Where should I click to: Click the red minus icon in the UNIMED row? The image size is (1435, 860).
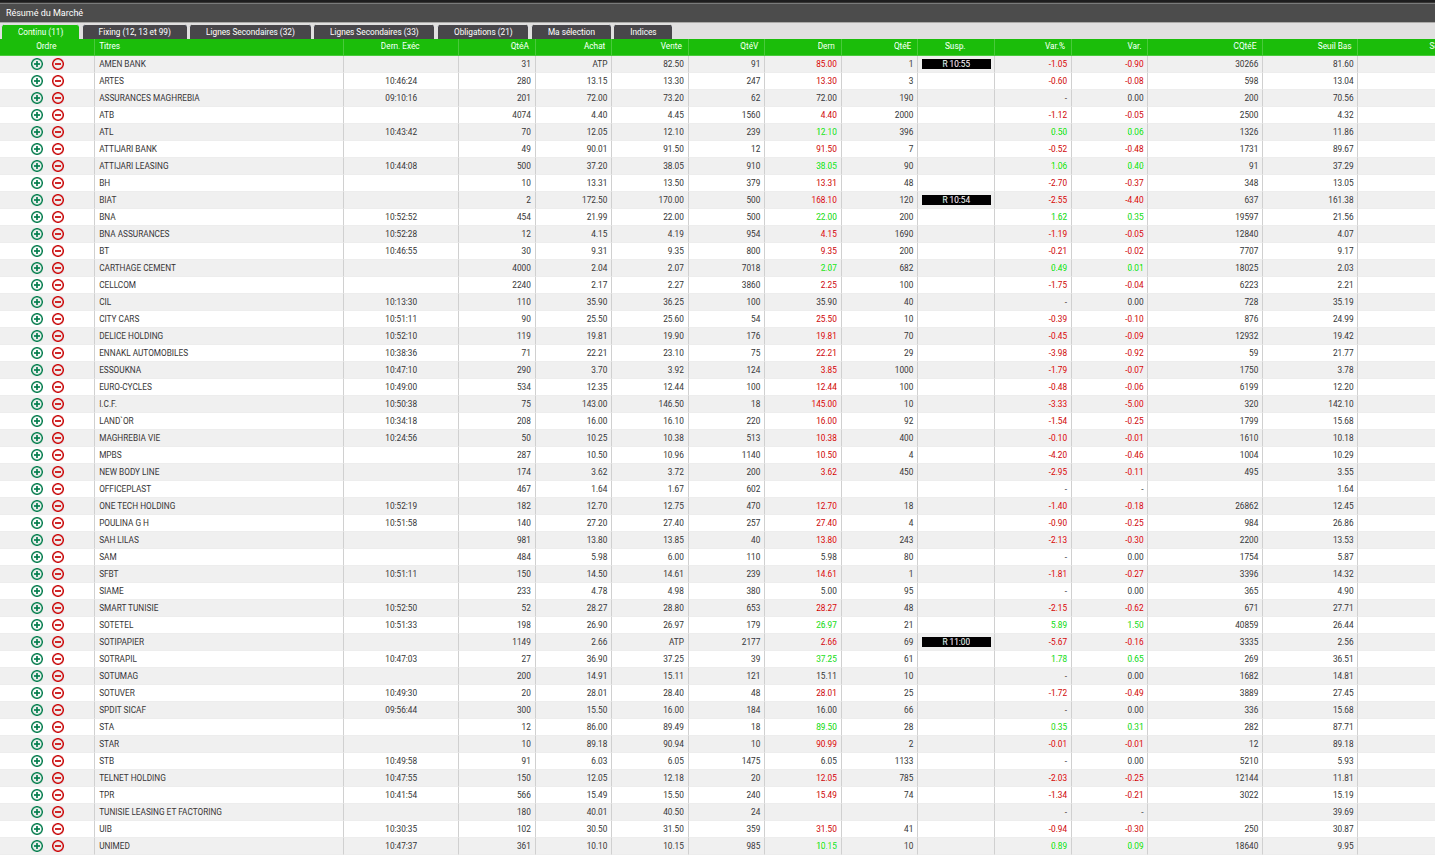[58, 846]
